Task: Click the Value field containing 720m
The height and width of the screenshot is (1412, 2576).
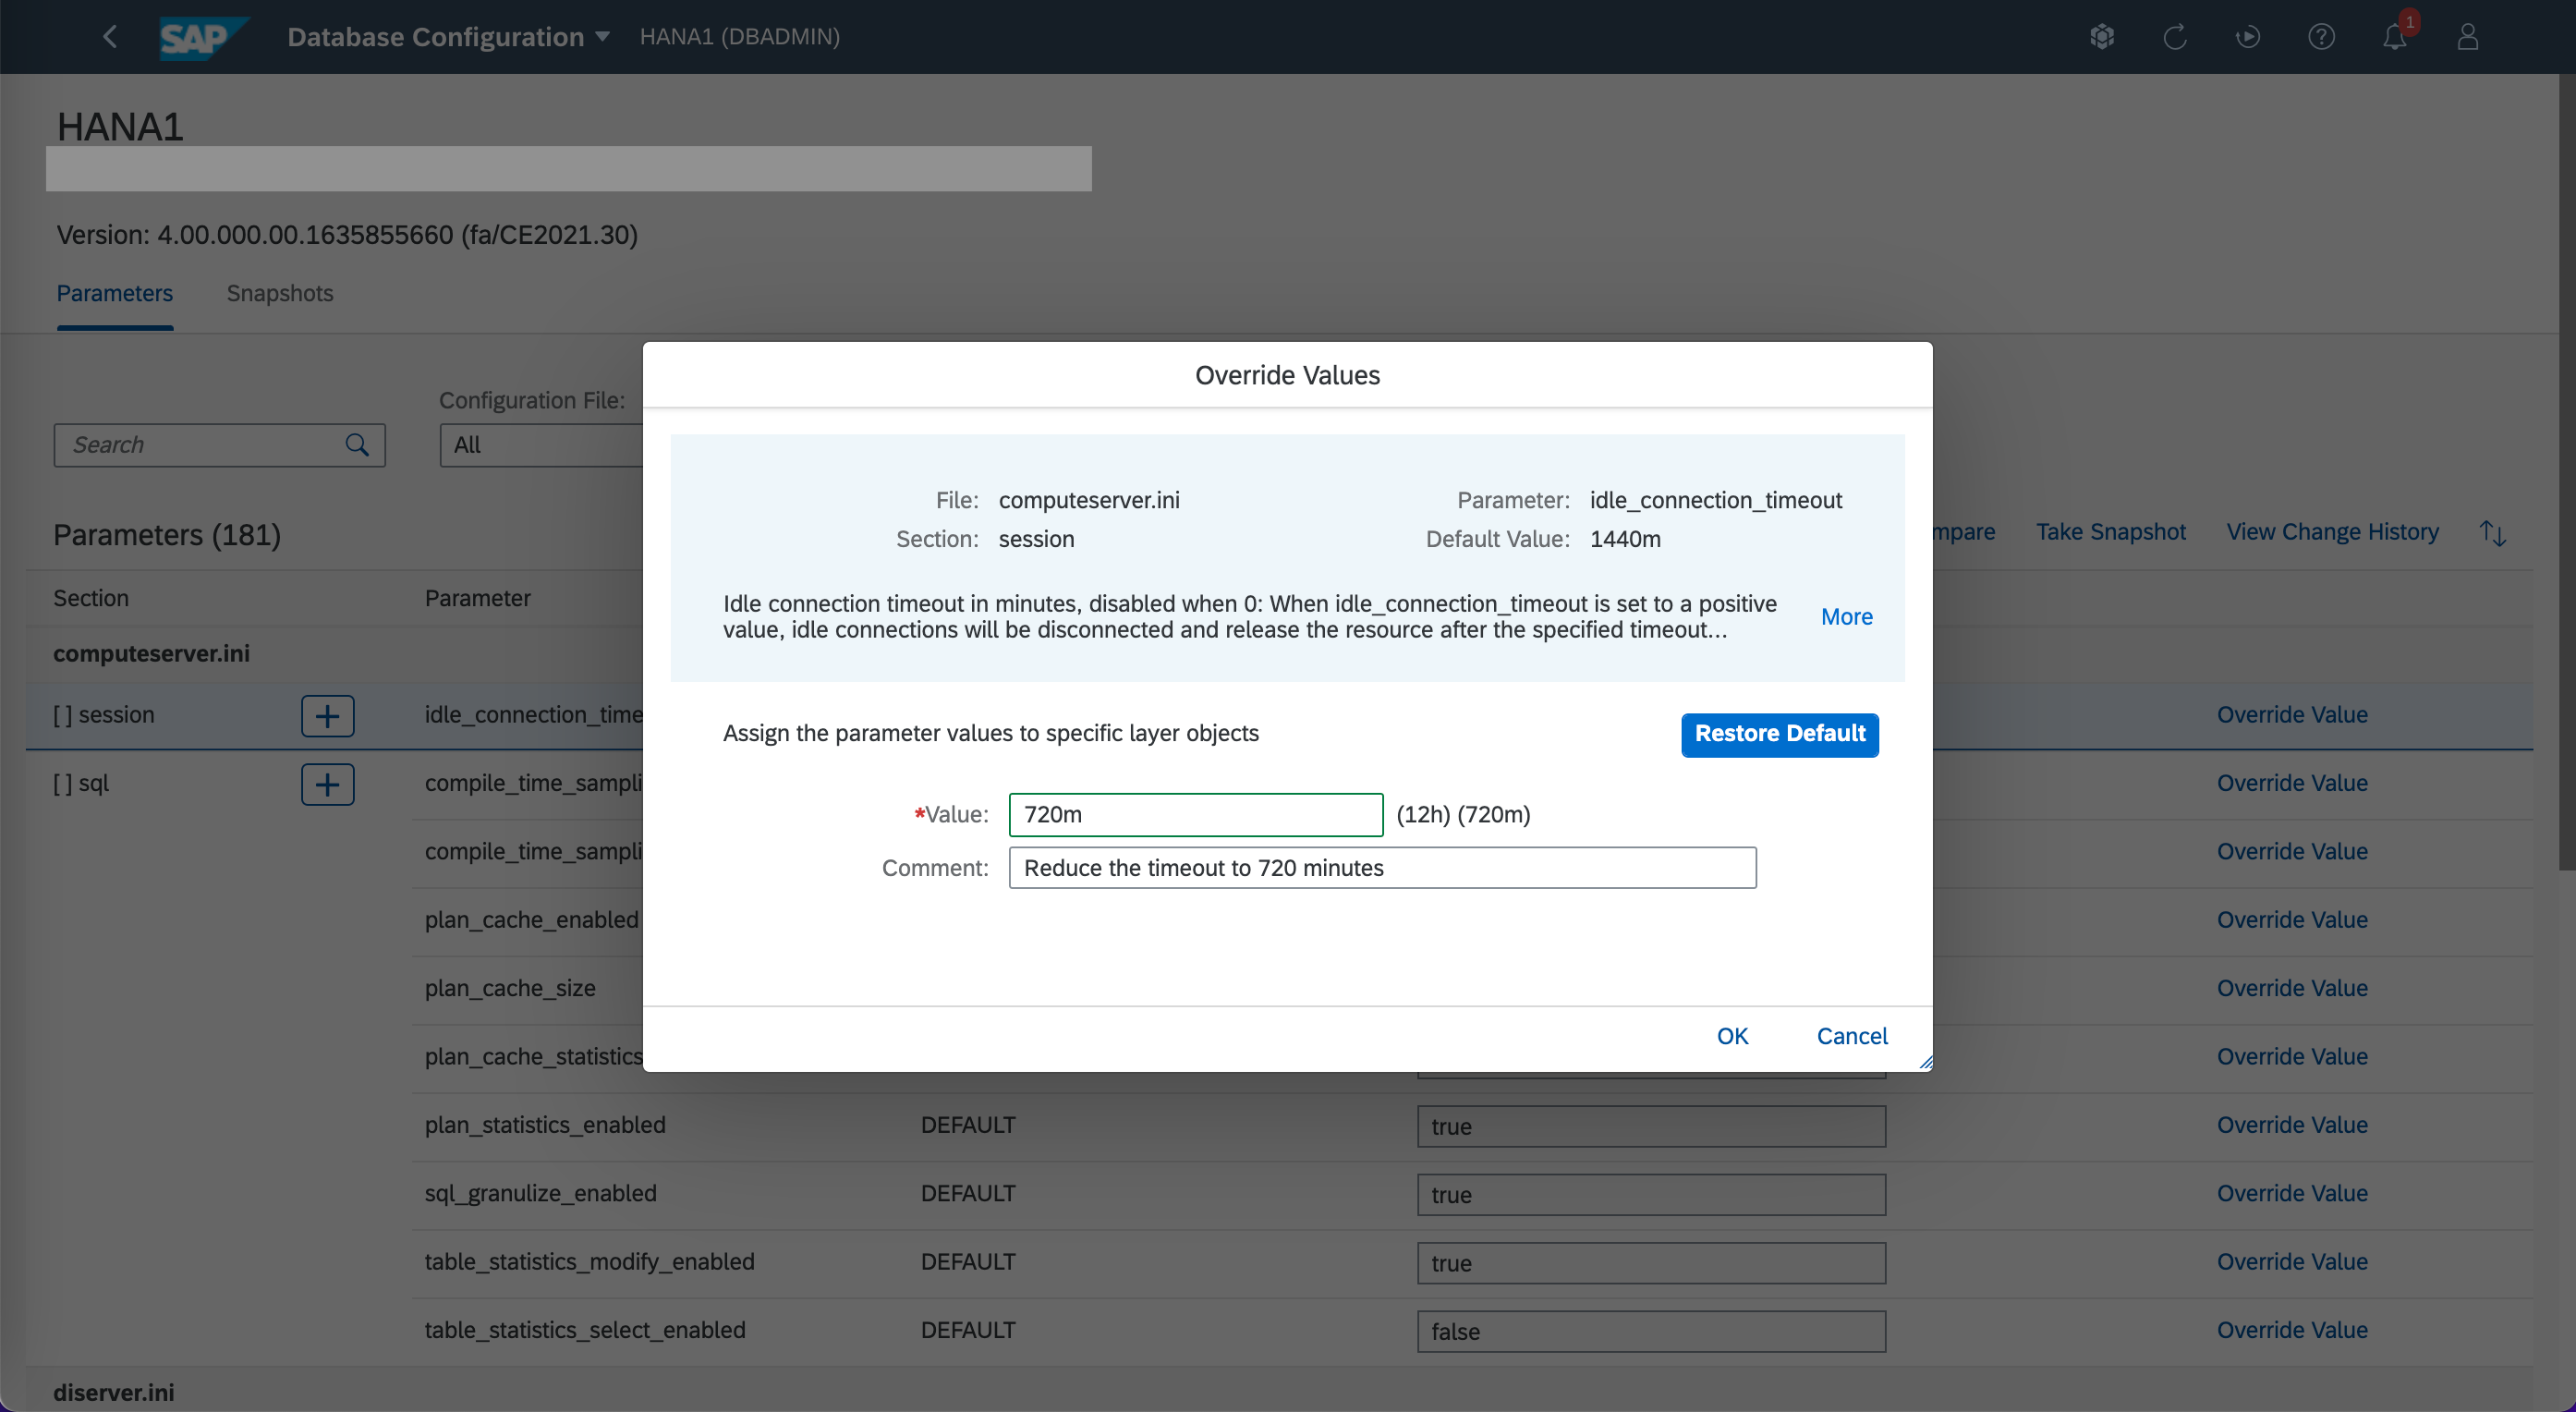Action: (x=1196, y=815)
